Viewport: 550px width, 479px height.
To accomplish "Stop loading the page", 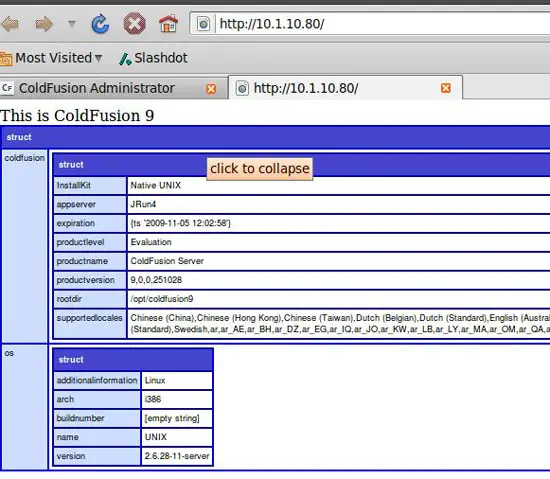I will click(x=135, y=23).
